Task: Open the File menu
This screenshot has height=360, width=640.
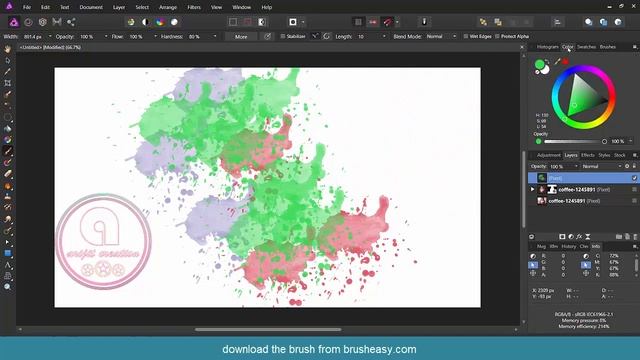Action: [x=27, y=7]
